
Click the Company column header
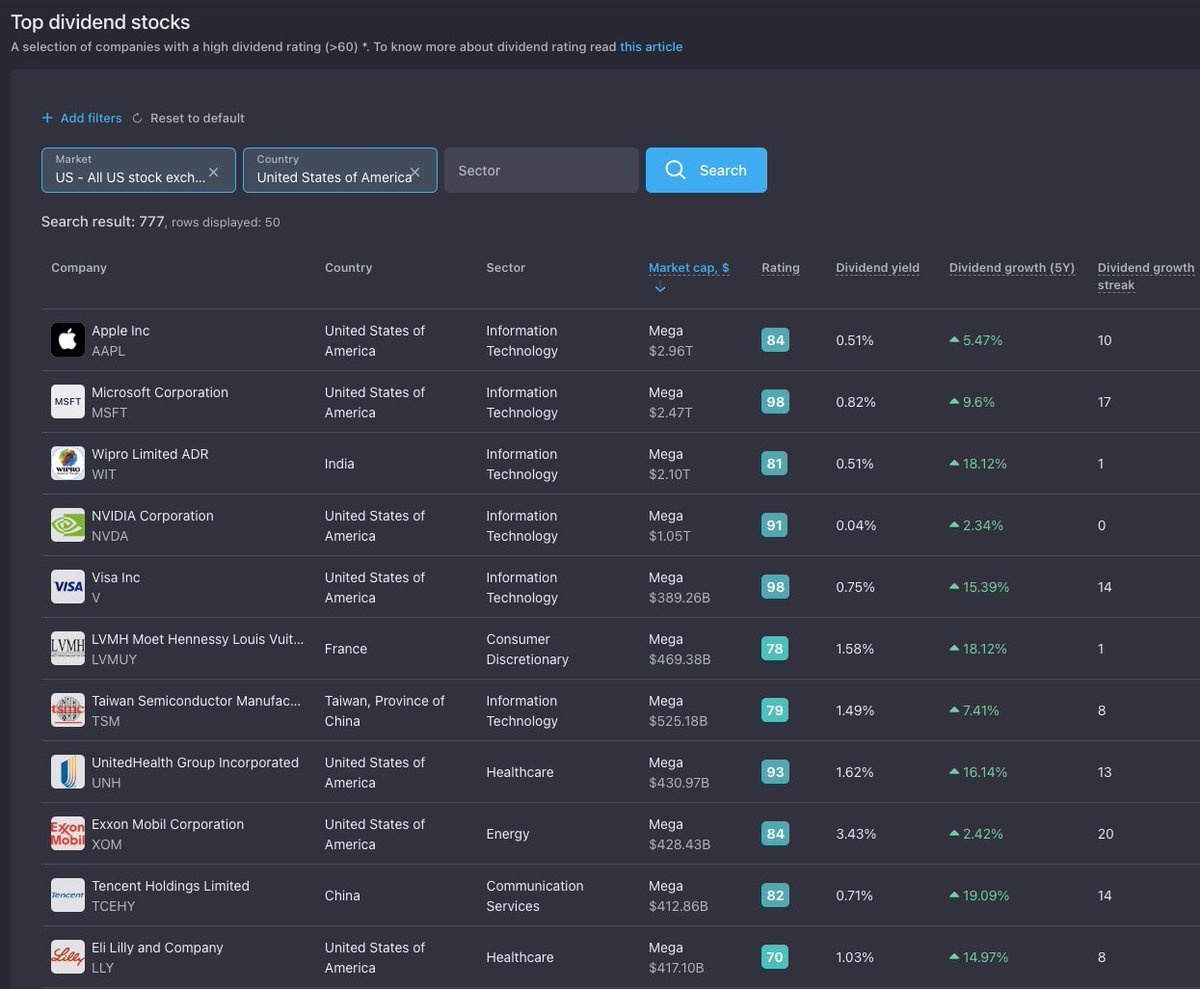tap(79, 268)
